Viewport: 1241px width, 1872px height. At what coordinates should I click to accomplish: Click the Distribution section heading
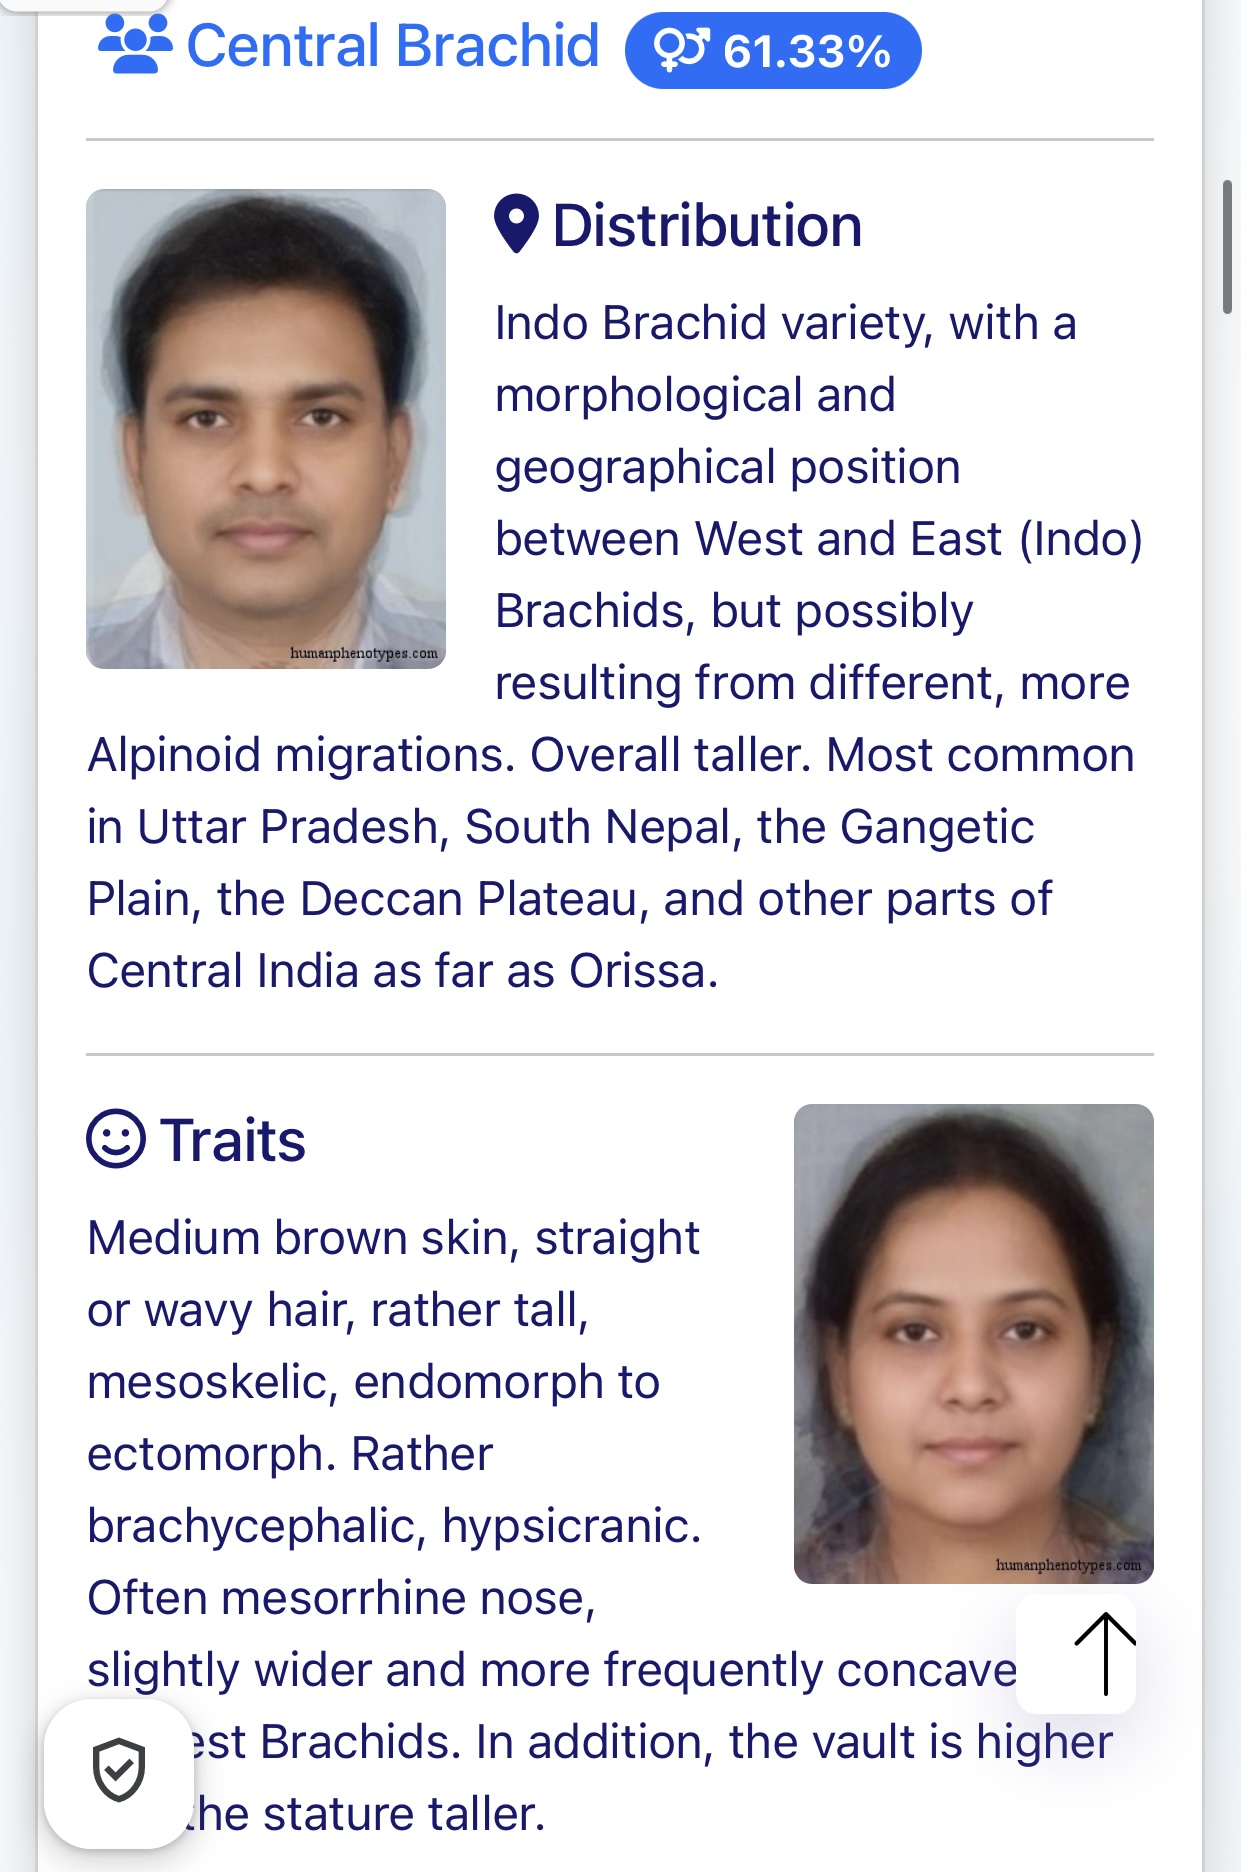(x=707, y=225)
